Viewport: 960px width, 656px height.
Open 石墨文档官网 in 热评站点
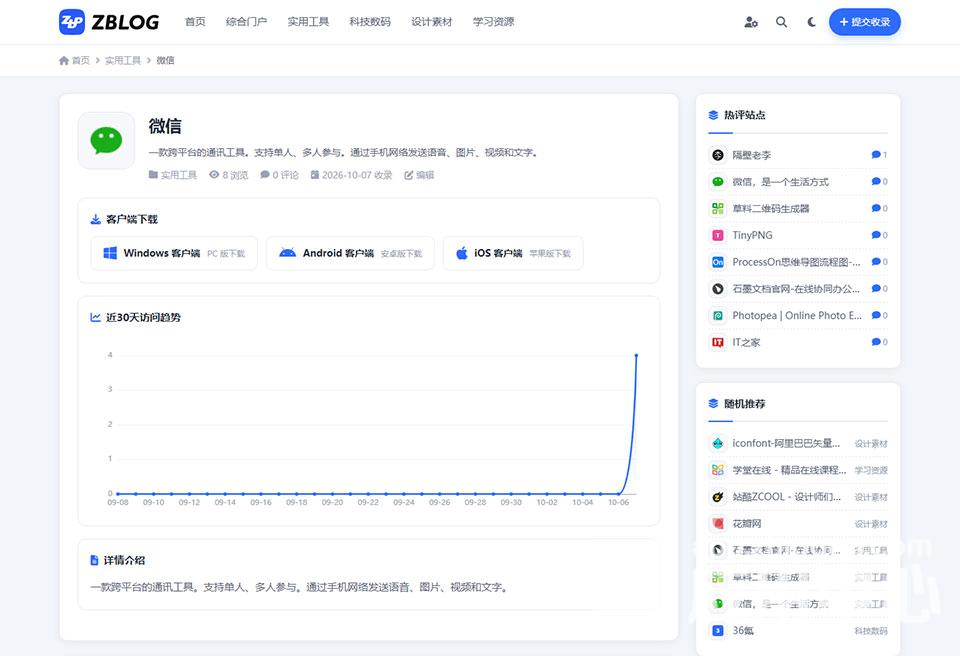(x=796, y=289)
